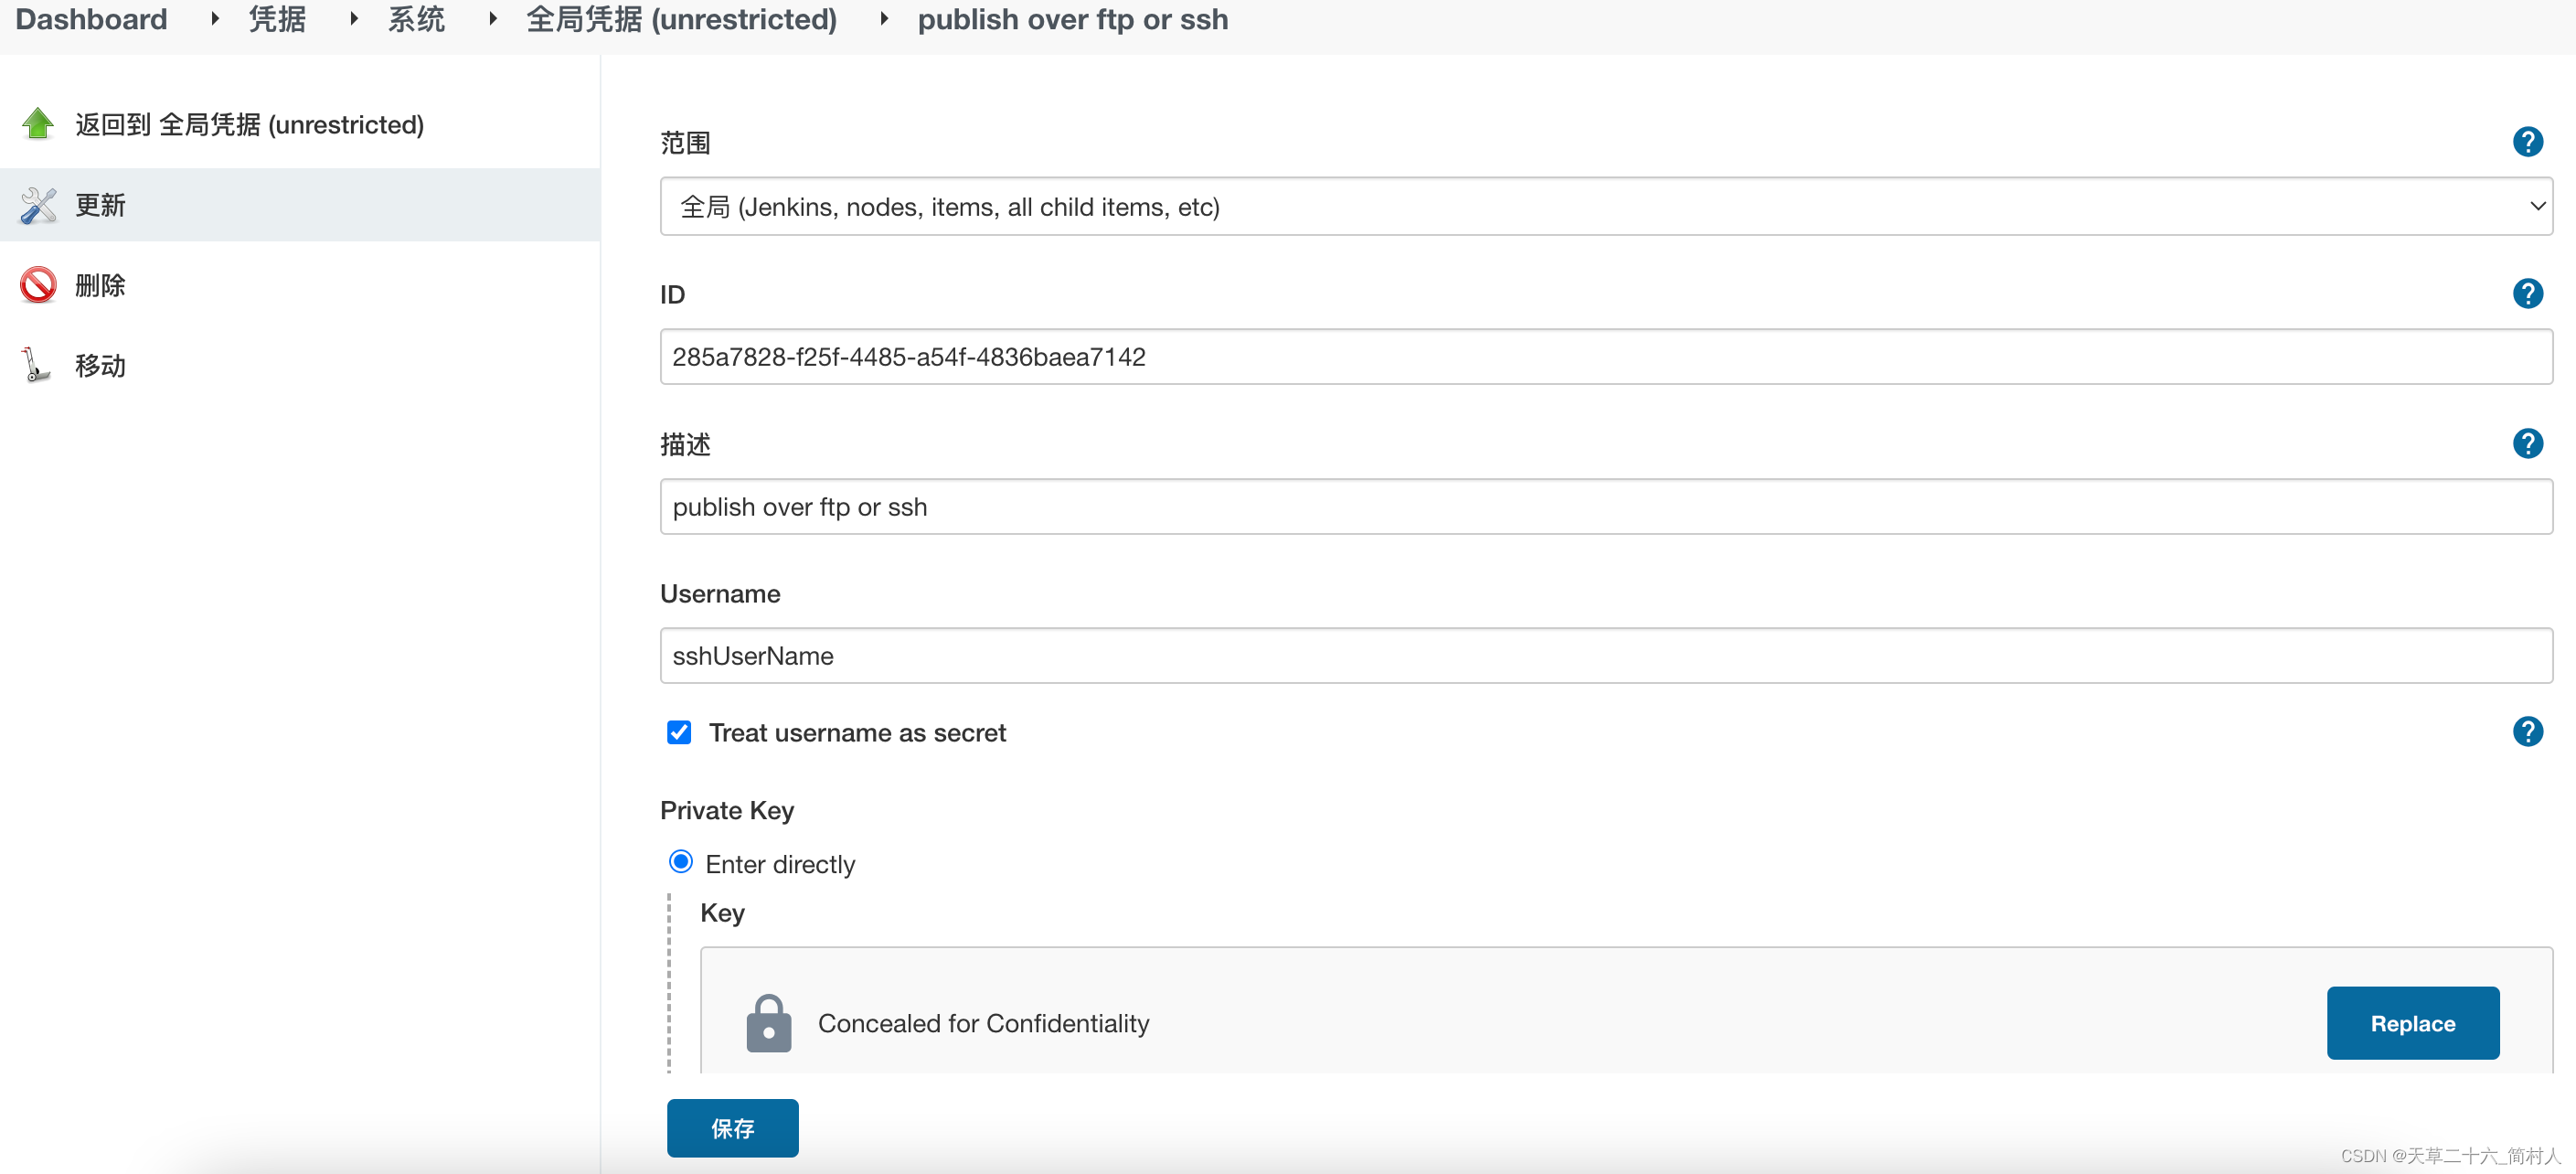Click the Private Key label
Viewport: 2576px width, 1174px height.
click(x=727, y=810)
